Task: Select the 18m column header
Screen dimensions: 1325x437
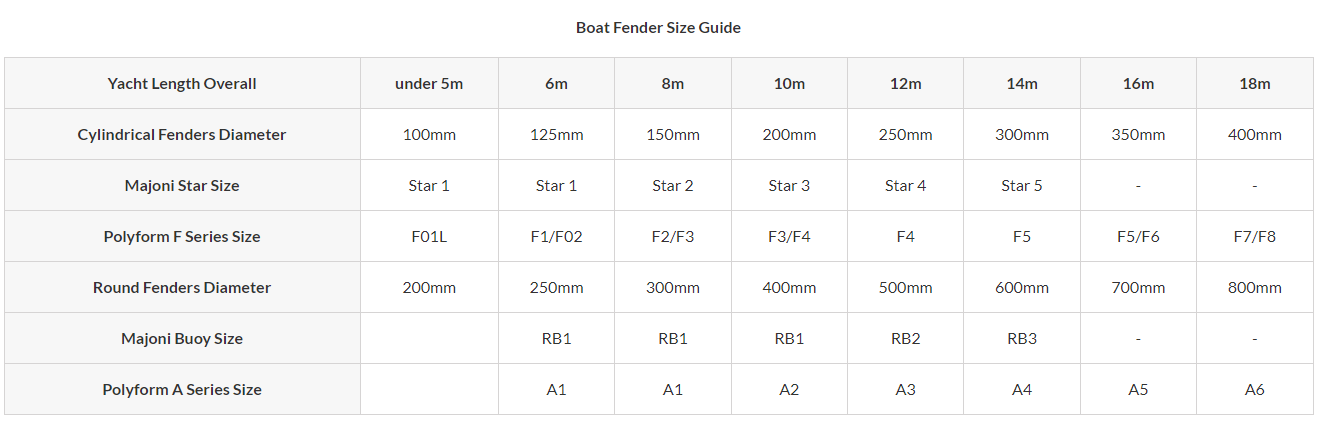Action: coord(1254,84)
